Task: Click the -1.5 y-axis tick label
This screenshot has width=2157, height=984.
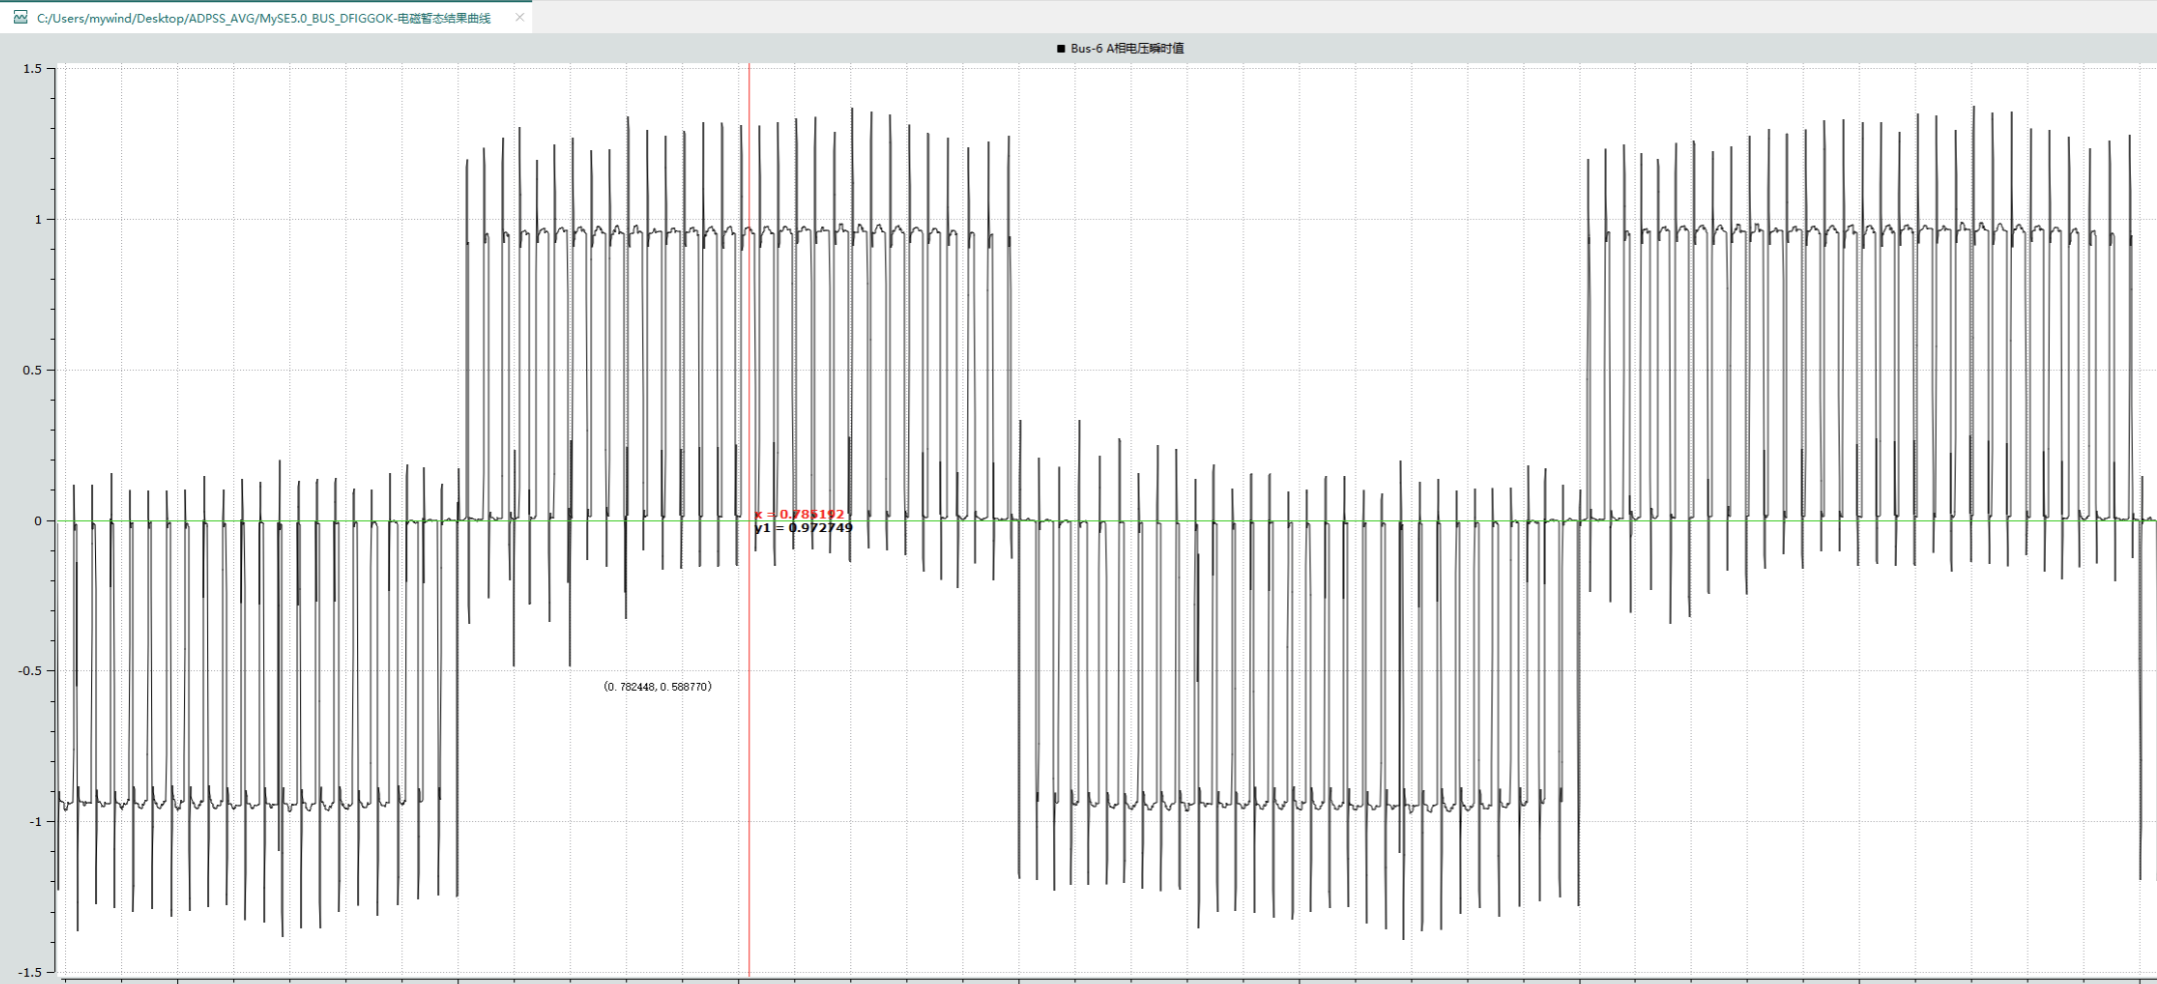Action: pos(30,972)
